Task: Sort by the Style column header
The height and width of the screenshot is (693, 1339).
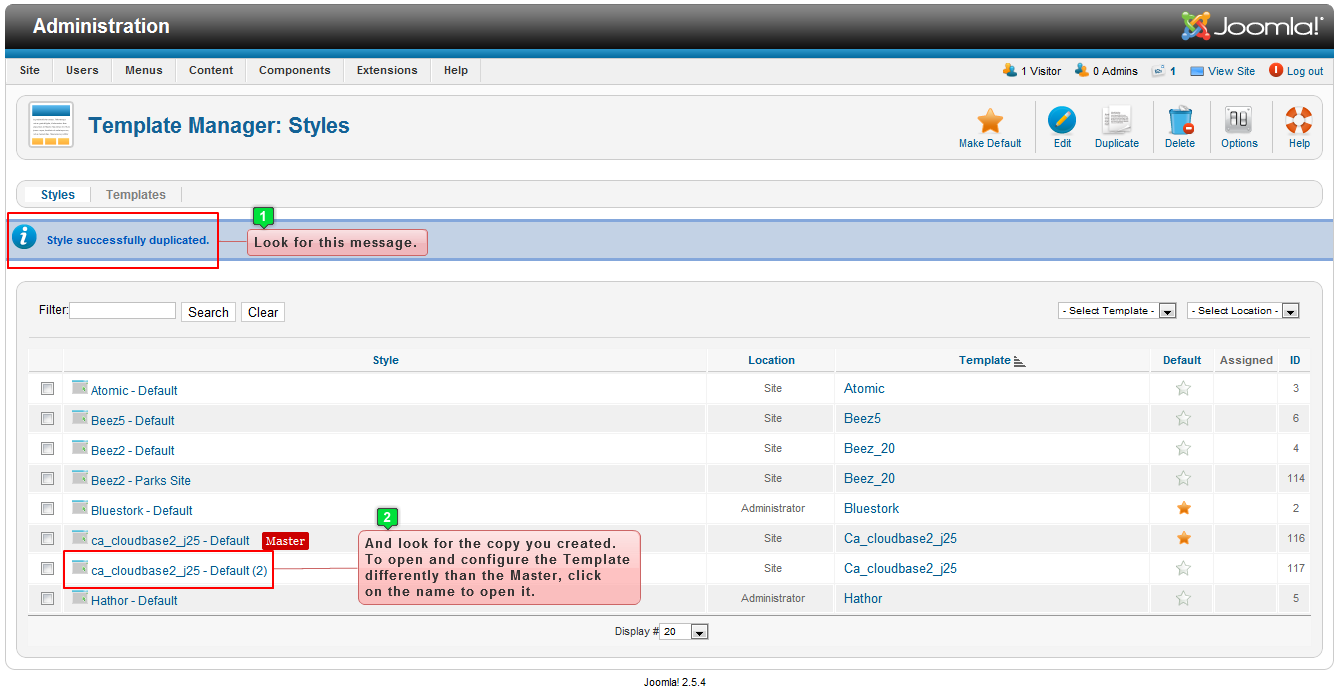Action: point(385,360)
